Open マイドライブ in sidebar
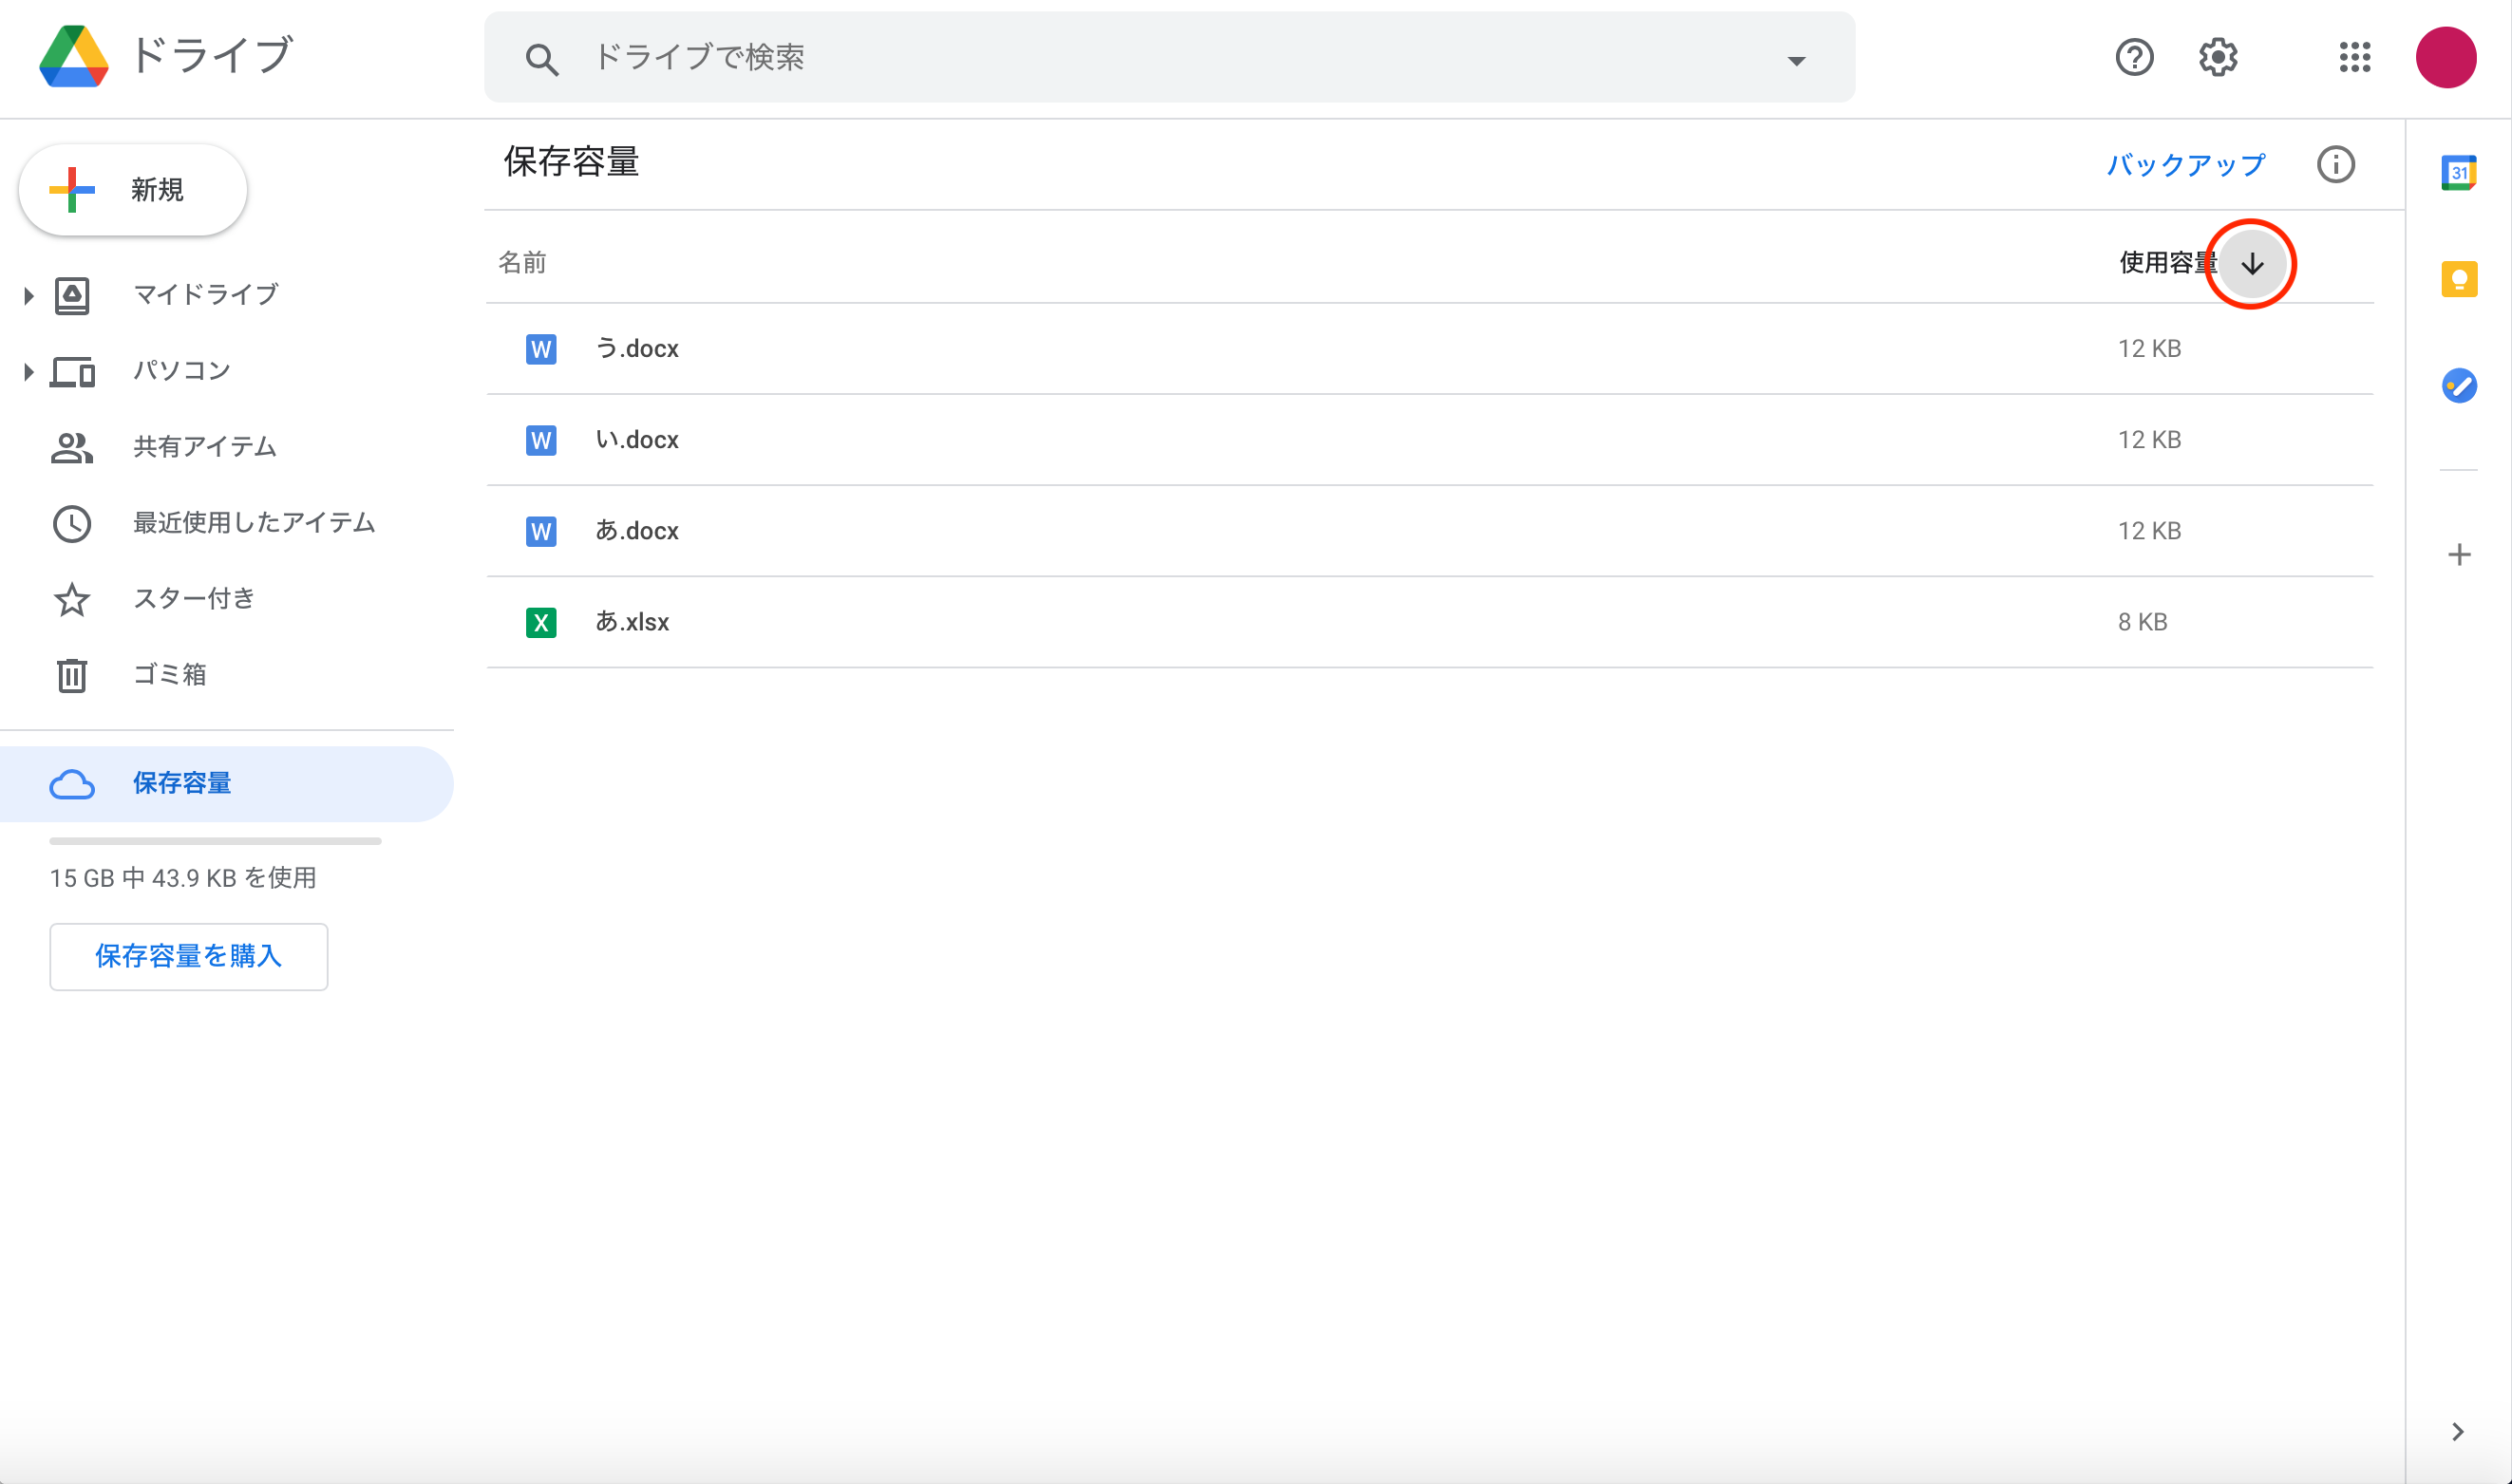This screenshot has width=2512, height=1484. 205,295
